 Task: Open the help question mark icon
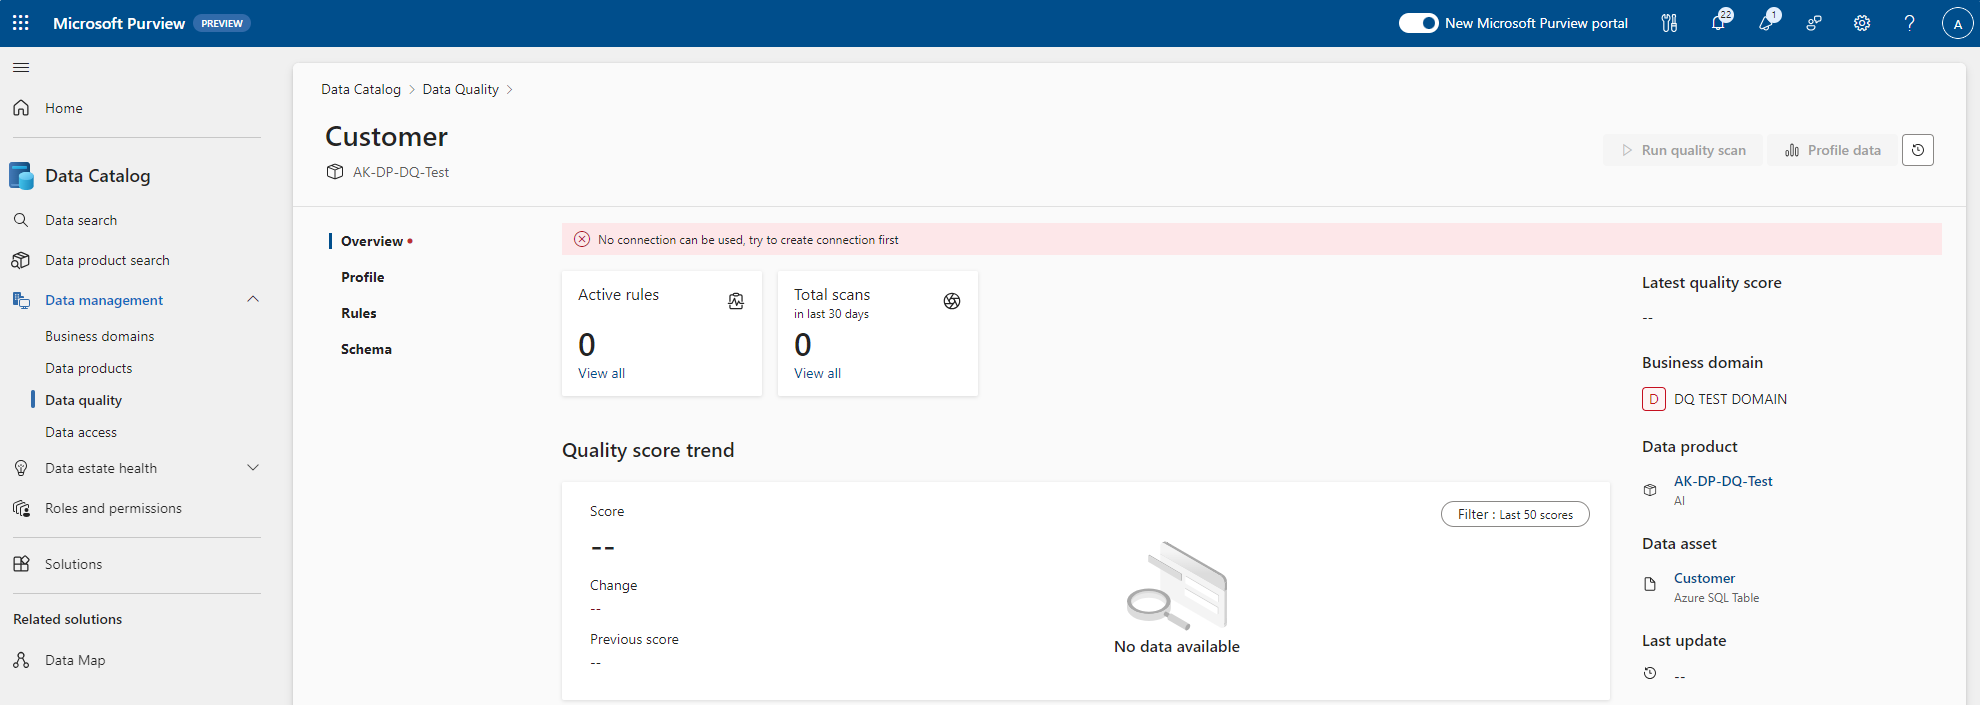[1910, 23]
